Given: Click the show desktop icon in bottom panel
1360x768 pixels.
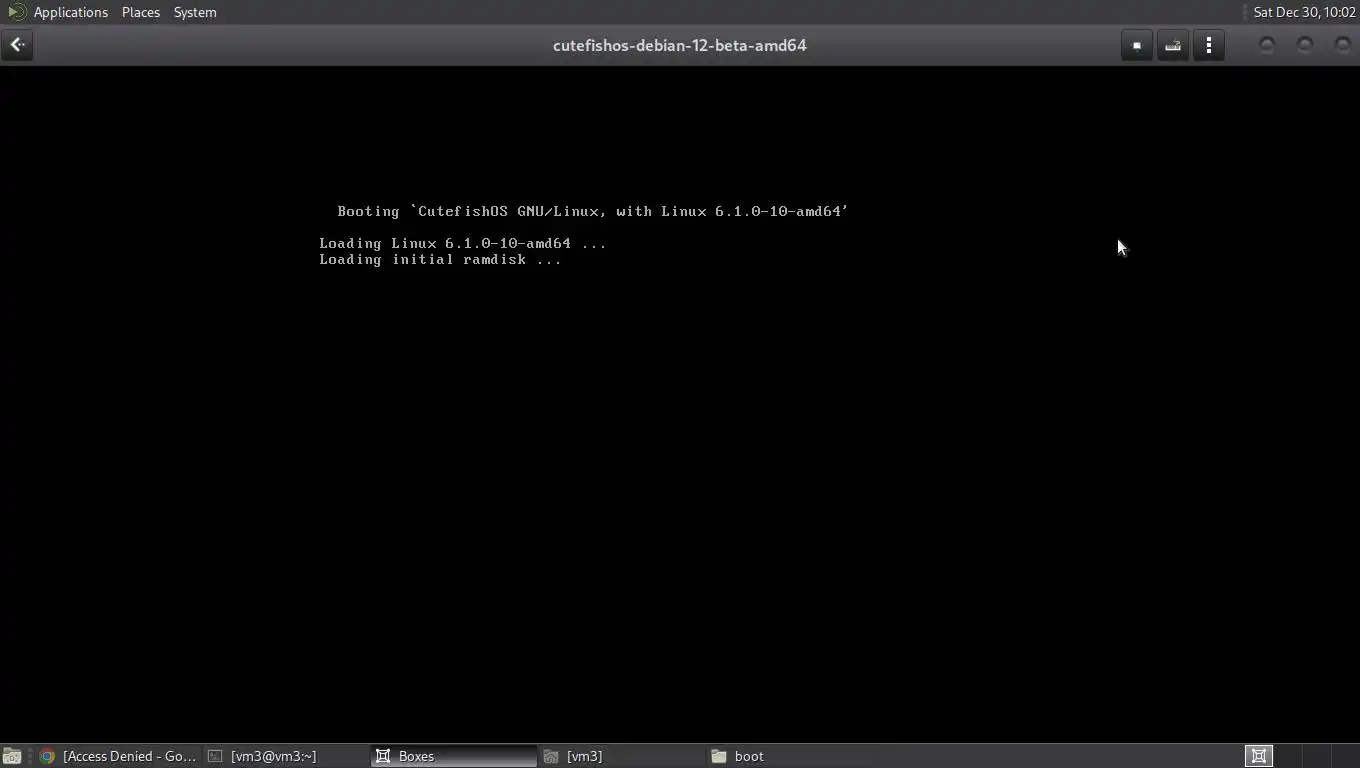Looking at the screenshot, I should point(12,756).
